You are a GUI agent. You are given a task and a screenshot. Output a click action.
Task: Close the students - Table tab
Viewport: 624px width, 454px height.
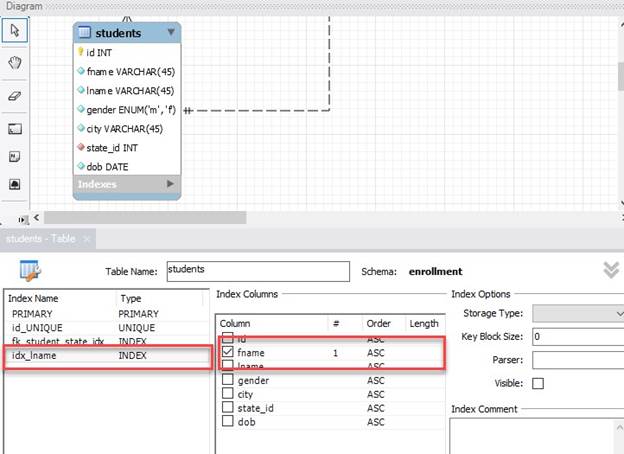coord(87,239)
